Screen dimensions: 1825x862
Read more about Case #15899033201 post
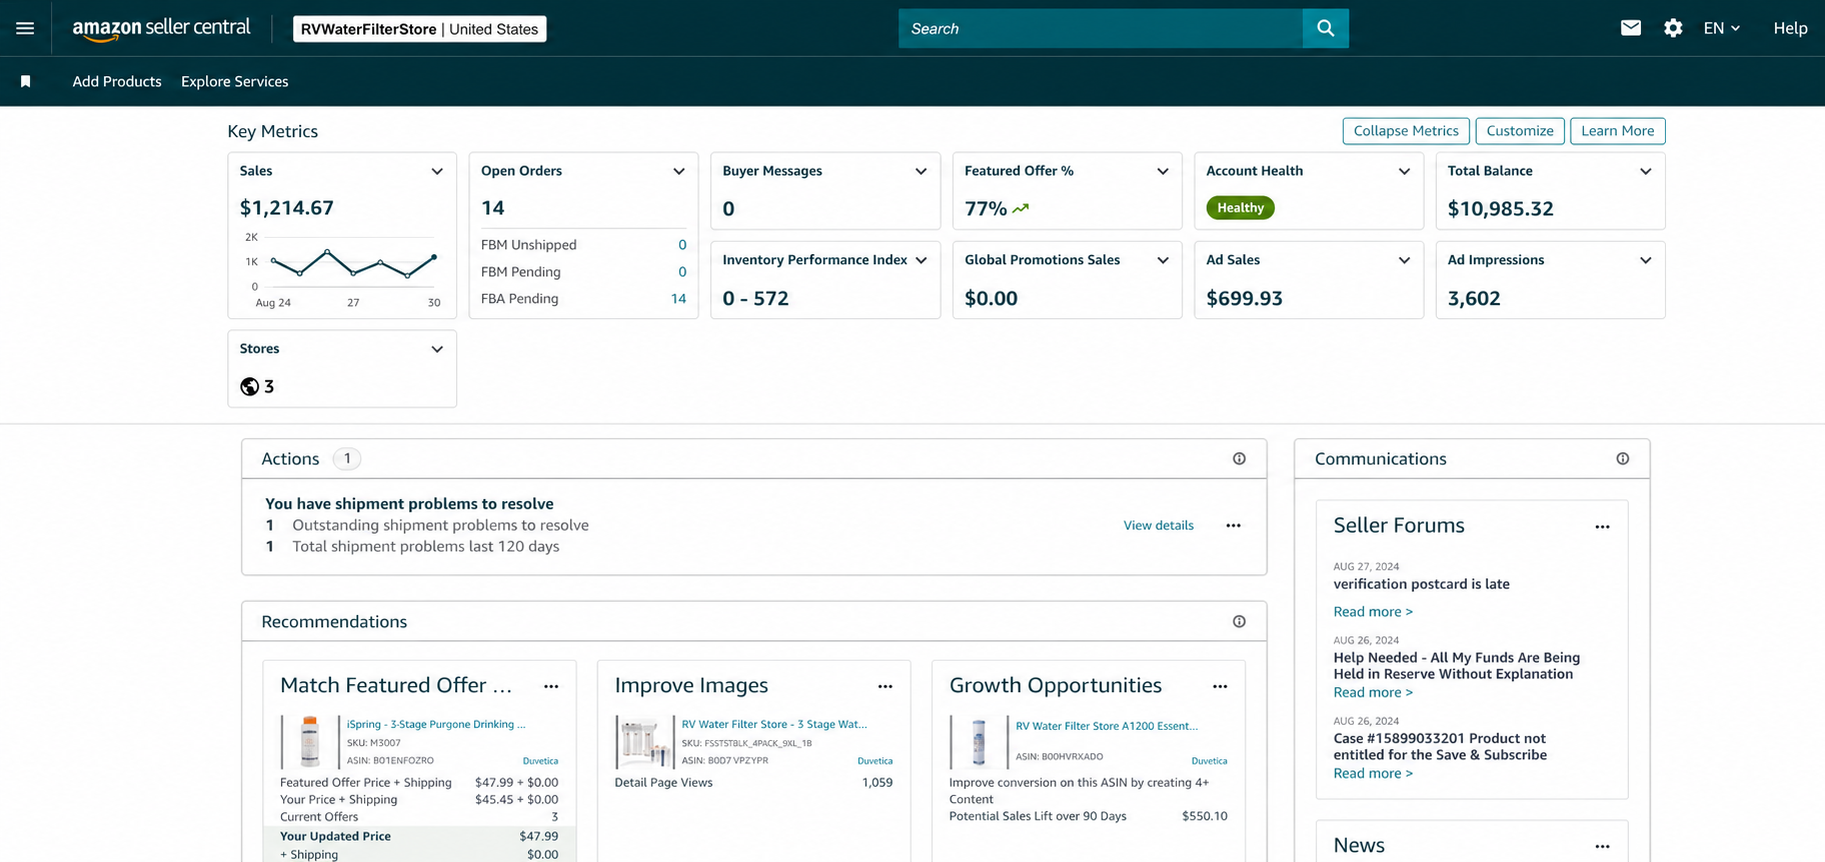point(1373,773)
